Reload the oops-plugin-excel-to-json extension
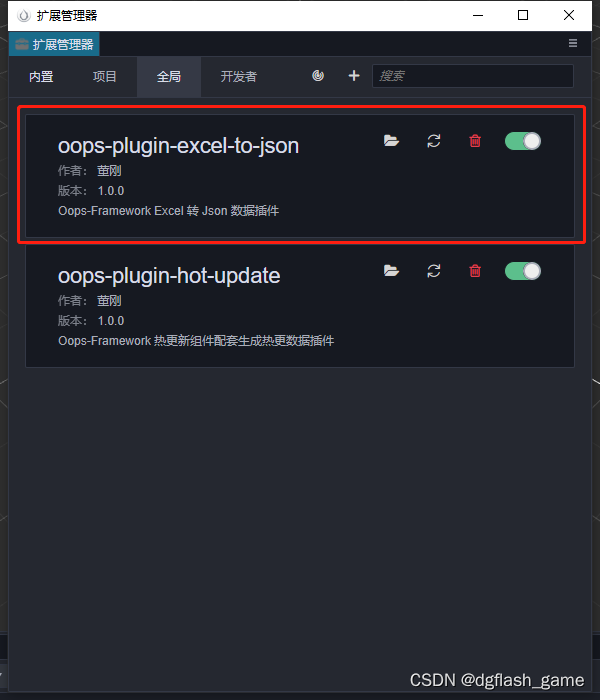This screenshot has width=600, height=700. [x=433, y=141]
